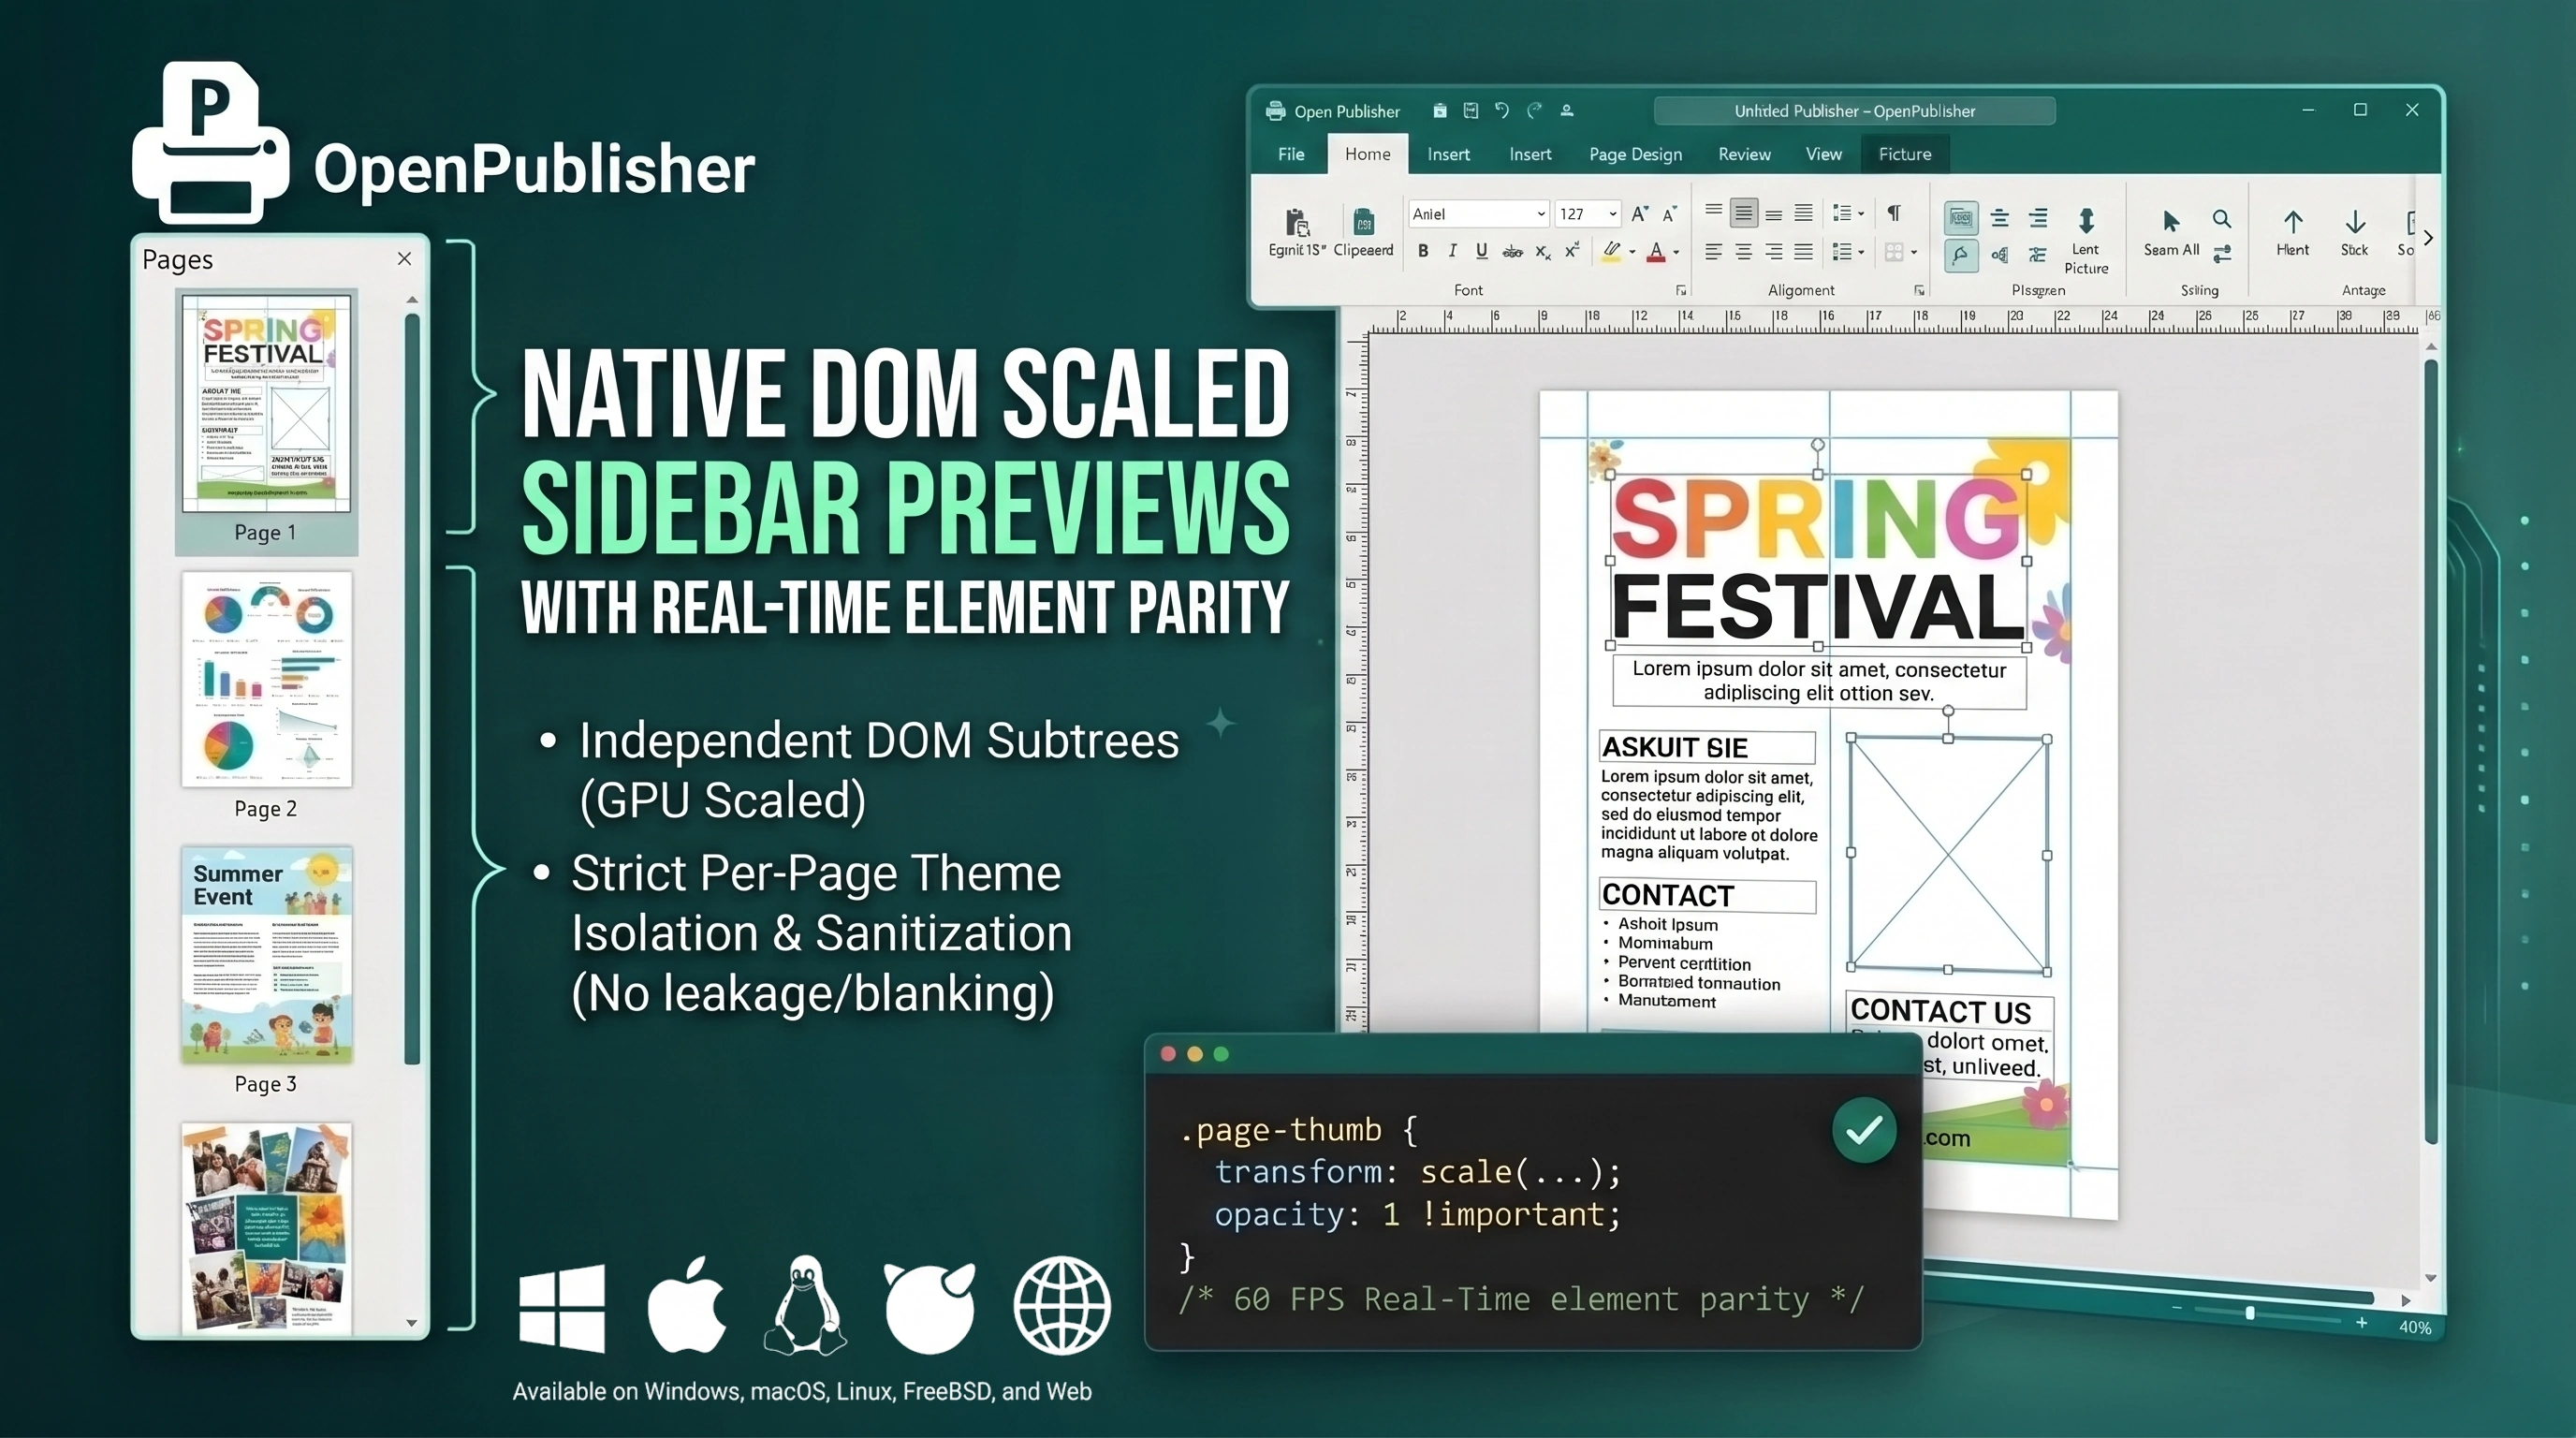Image resolution: width=2576 pixels, height=1438 pixels.
Task: Open the View tab
Action: [1823, 154]
